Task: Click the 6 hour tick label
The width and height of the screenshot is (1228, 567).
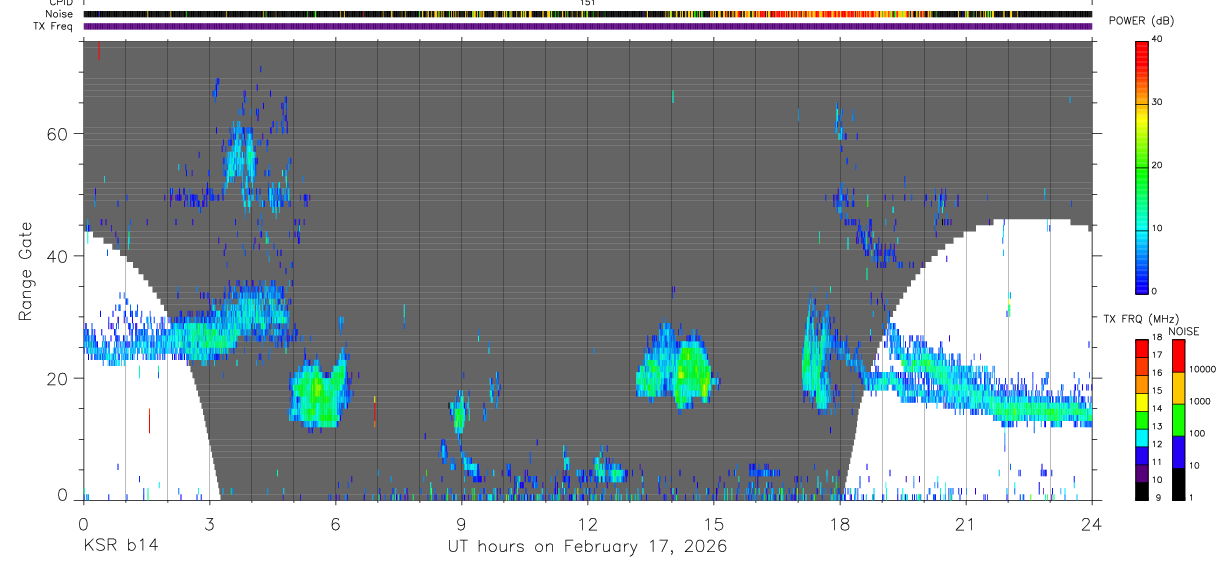Action: point(335,523)
